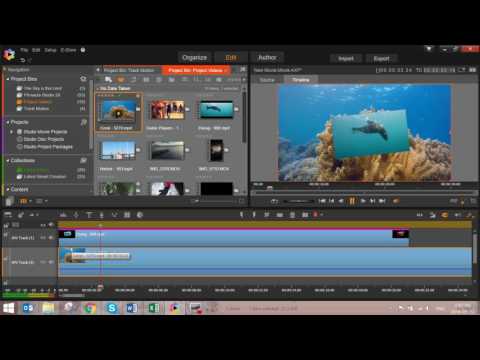This screenshot has width=480, height=360.
Task: Collapse the 'by Date Taken' group
Action: [x=98, y=88]
